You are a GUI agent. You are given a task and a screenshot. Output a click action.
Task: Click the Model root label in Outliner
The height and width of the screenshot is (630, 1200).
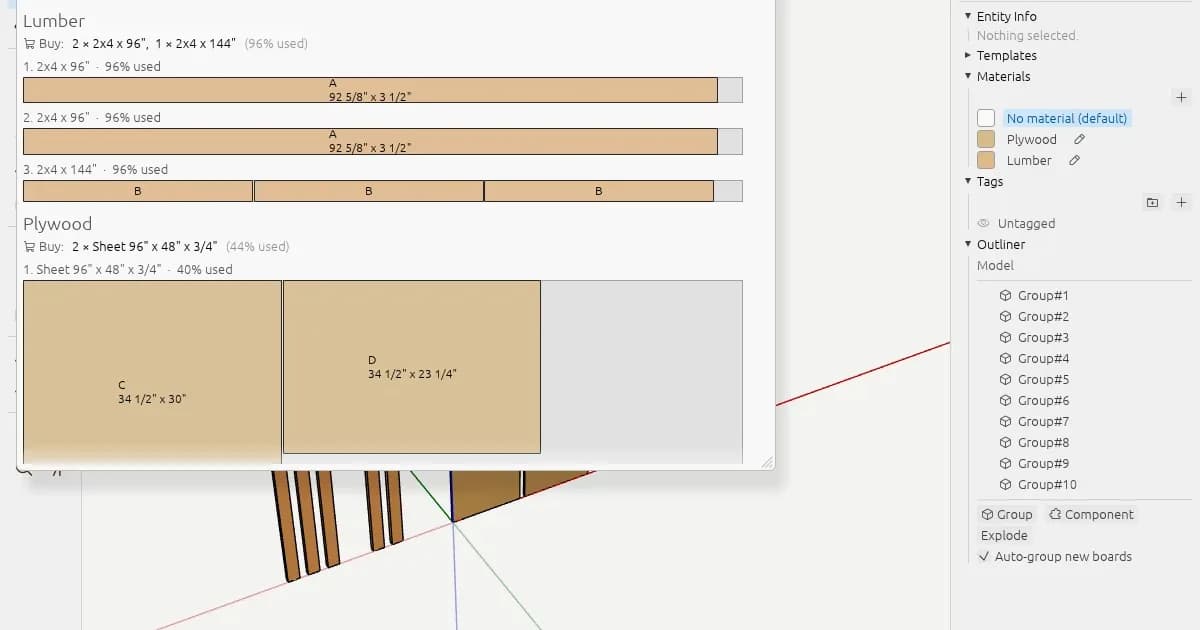click(995, 265)
